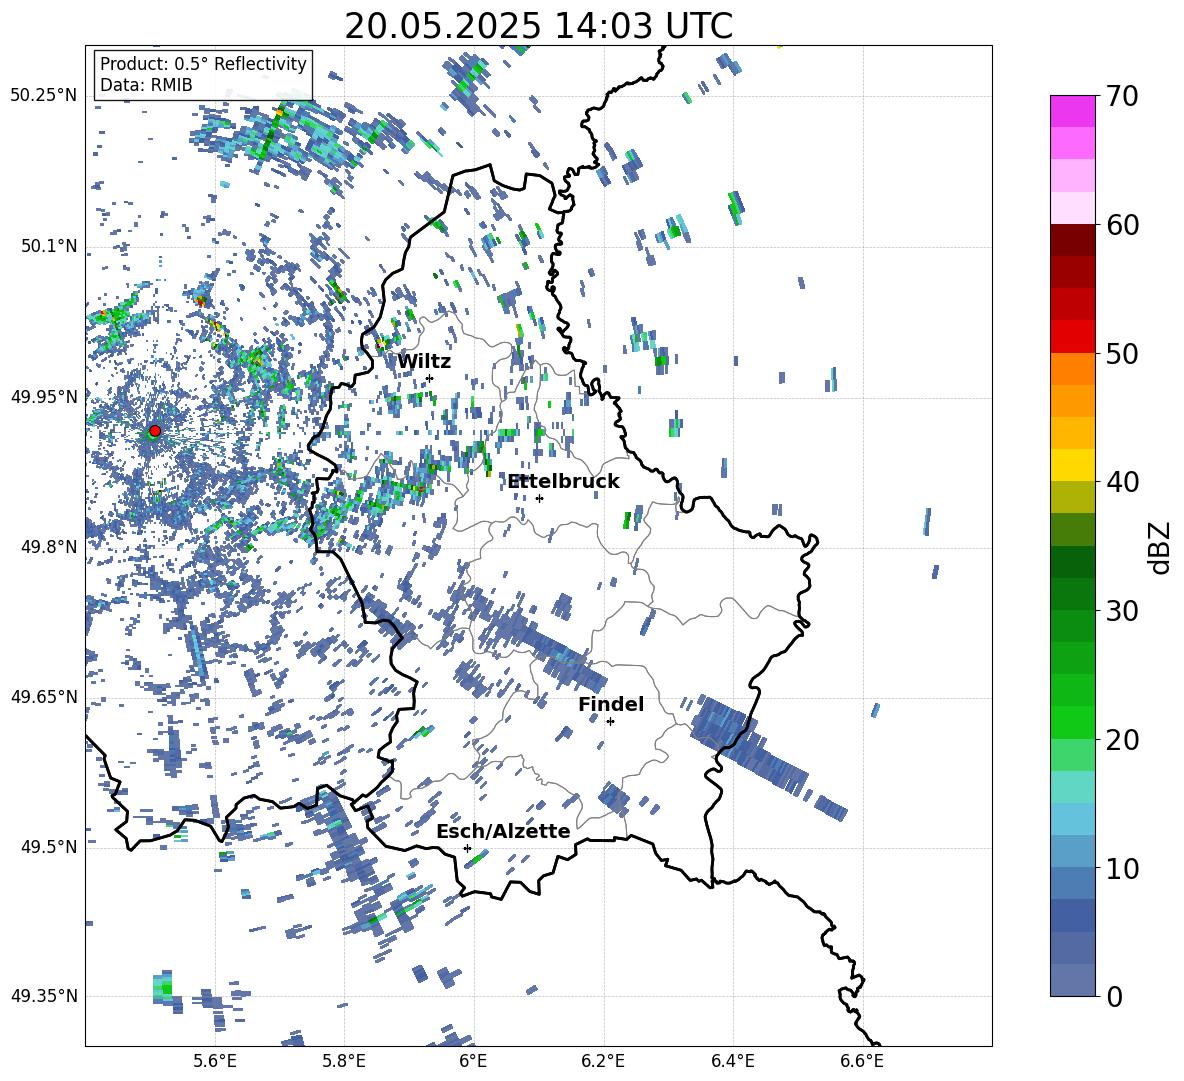Click the 6°E longitude label

(473, 1061)
